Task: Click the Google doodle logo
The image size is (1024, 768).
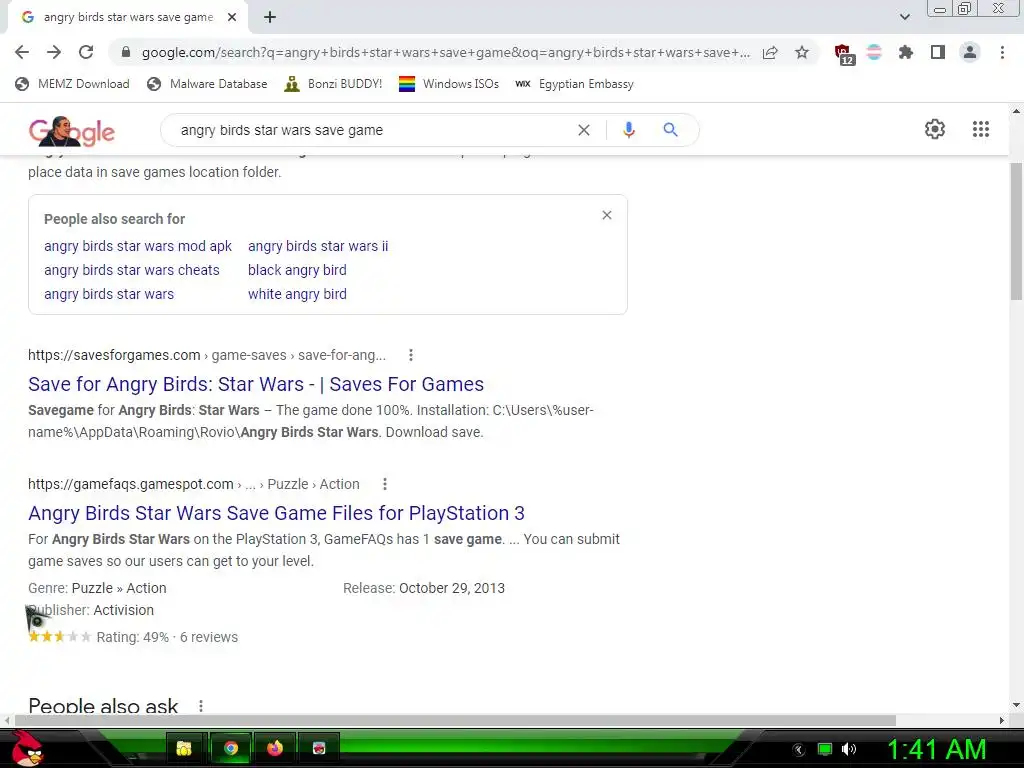Action: 71,131
